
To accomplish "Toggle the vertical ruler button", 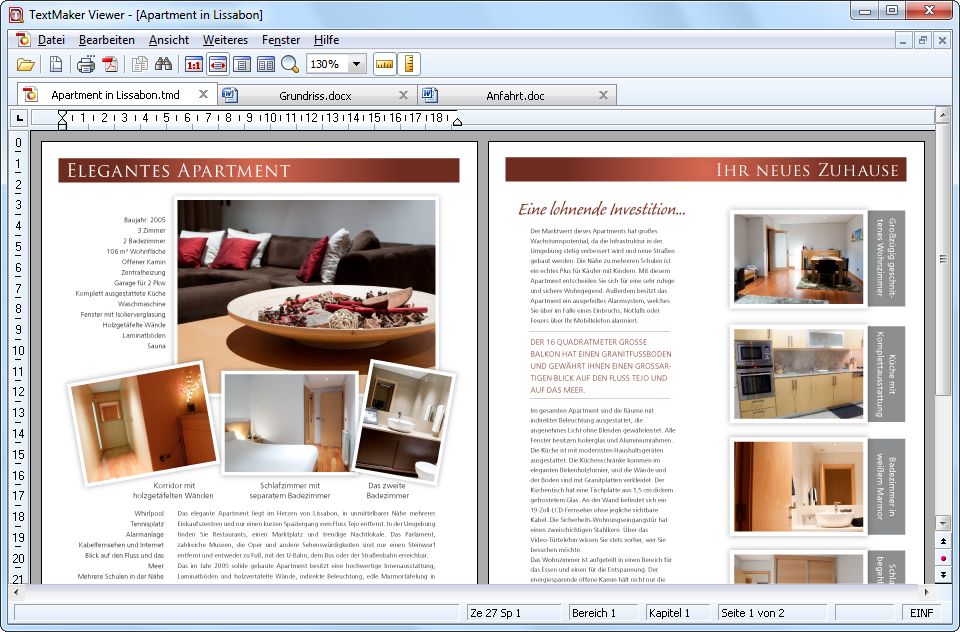I will [409, 64].
